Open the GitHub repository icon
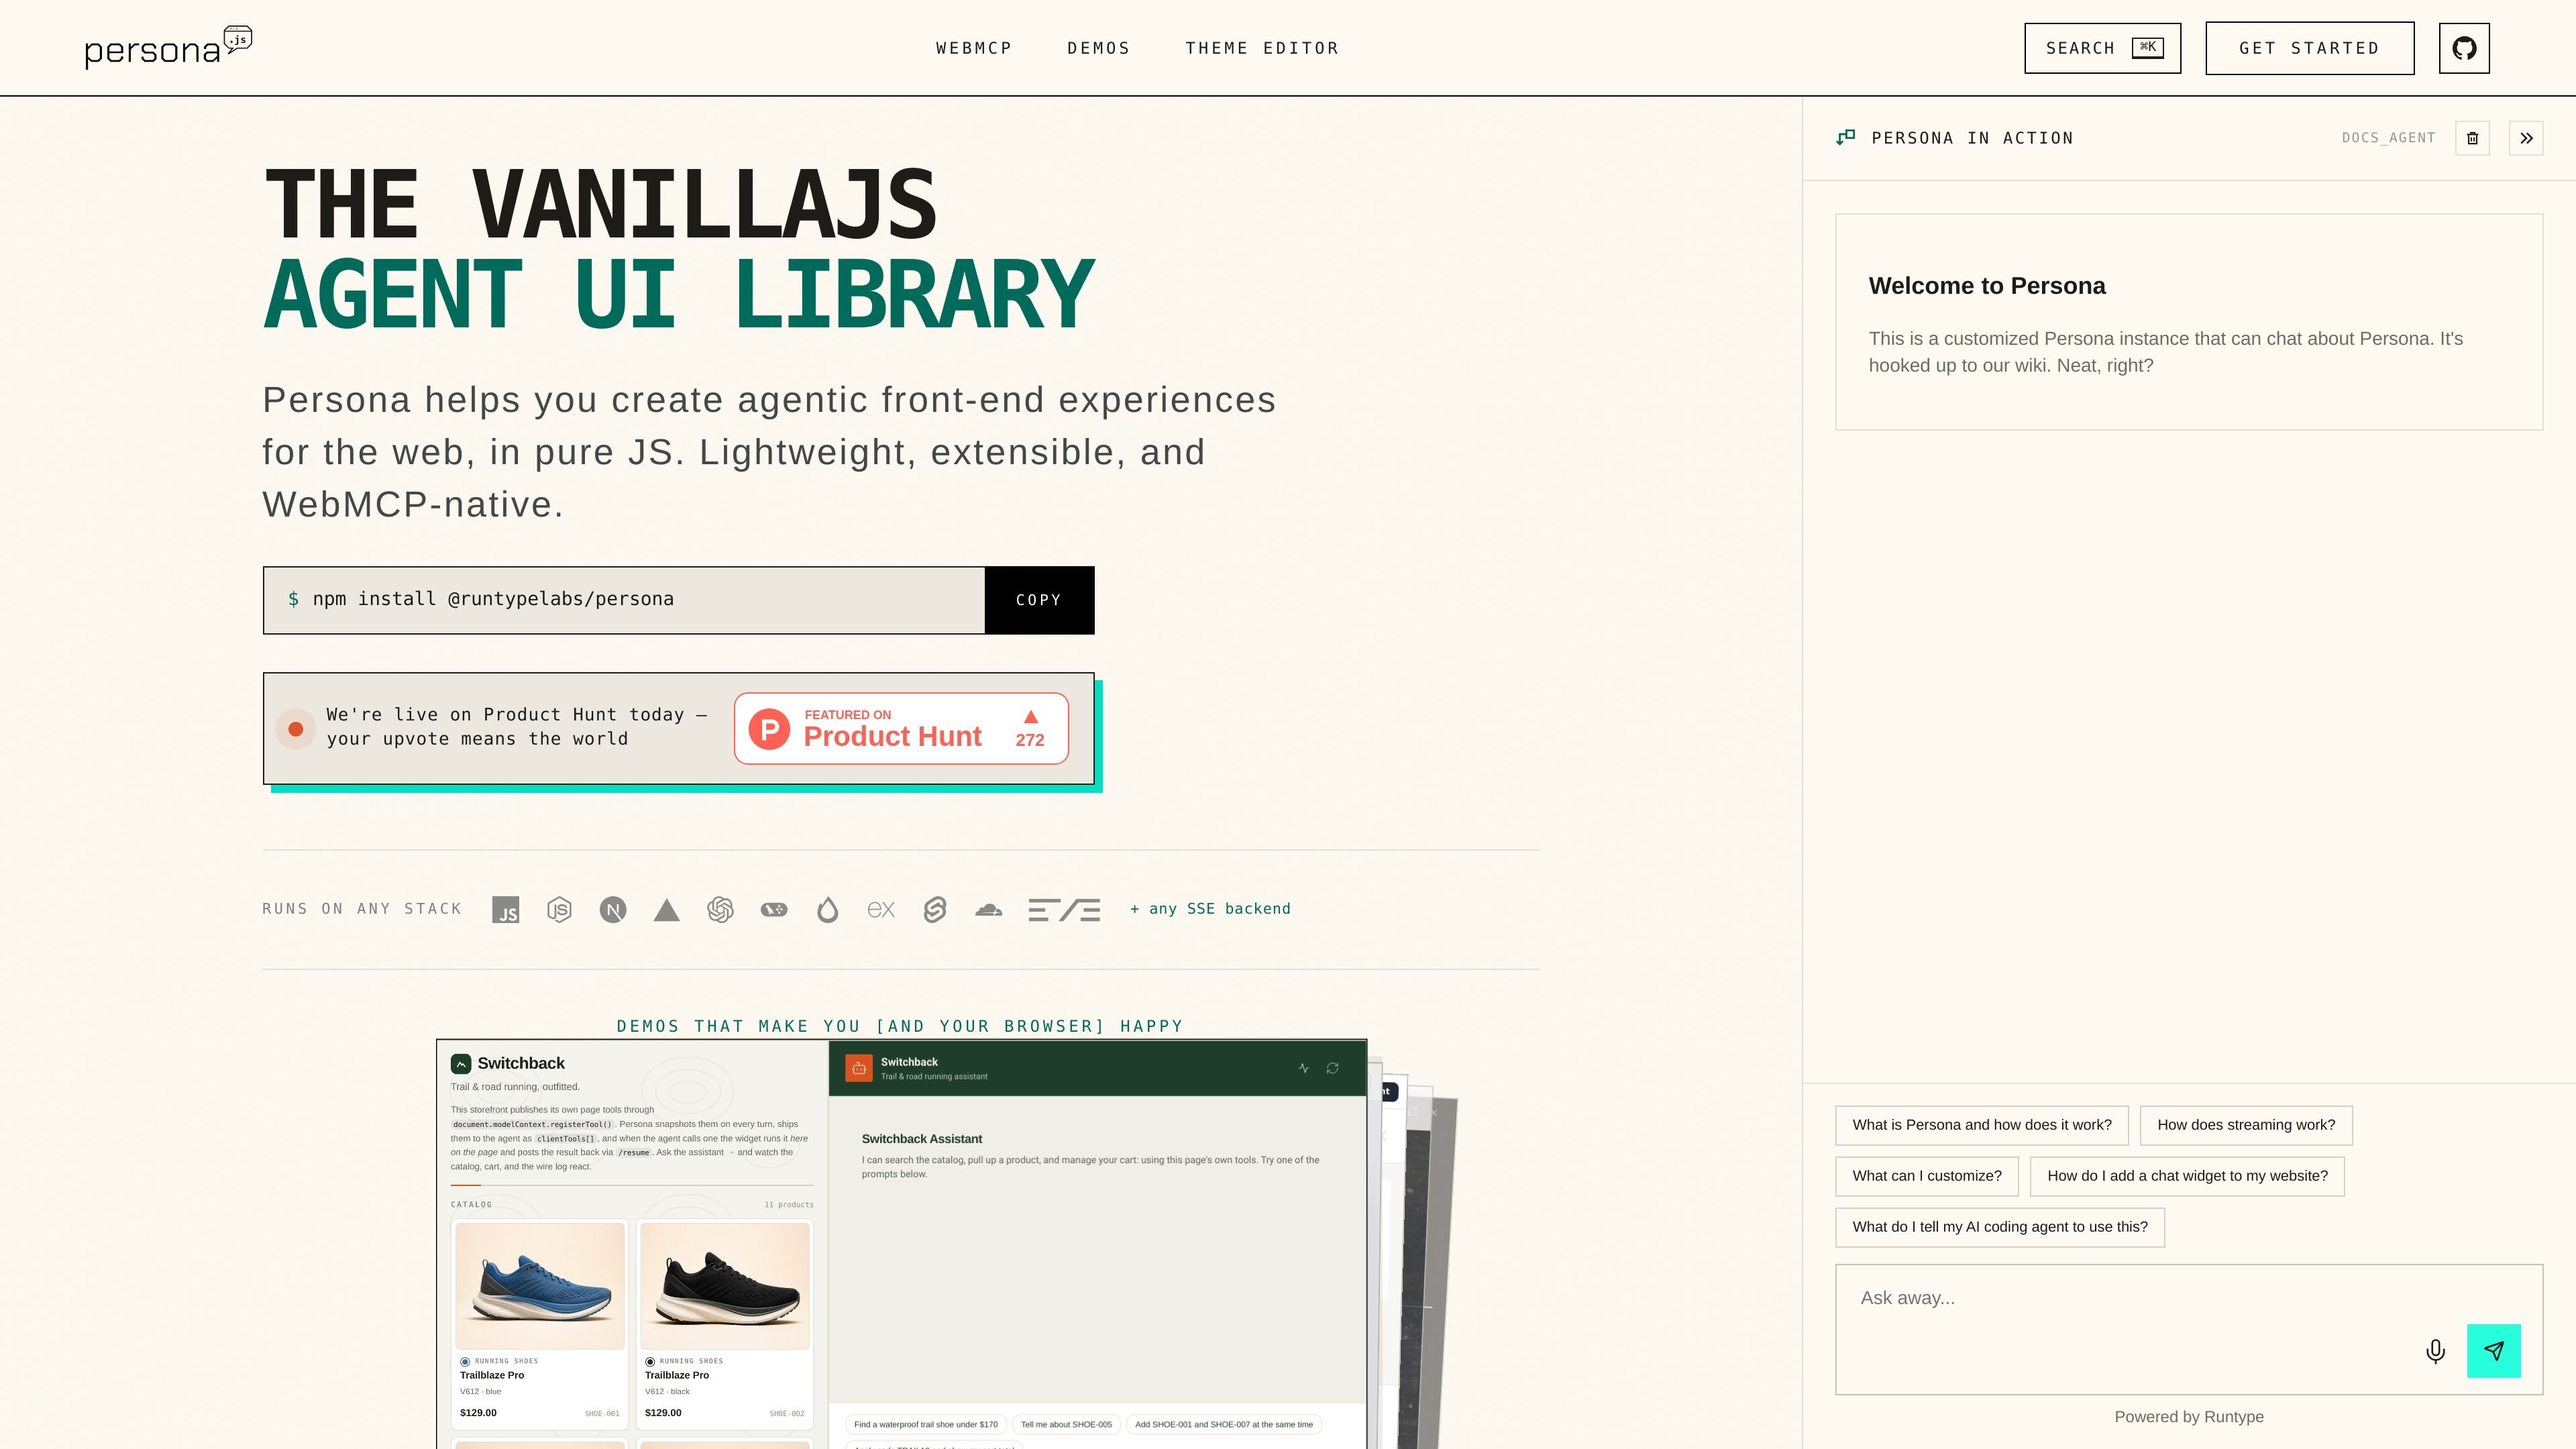2576x1449 pixels. (x=2464, y=48)
